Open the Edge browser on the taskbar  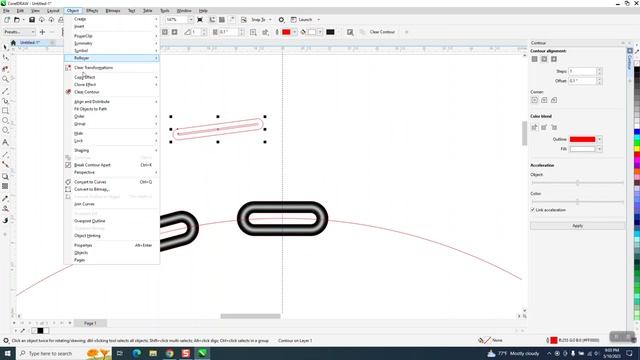tap(136, 353)
